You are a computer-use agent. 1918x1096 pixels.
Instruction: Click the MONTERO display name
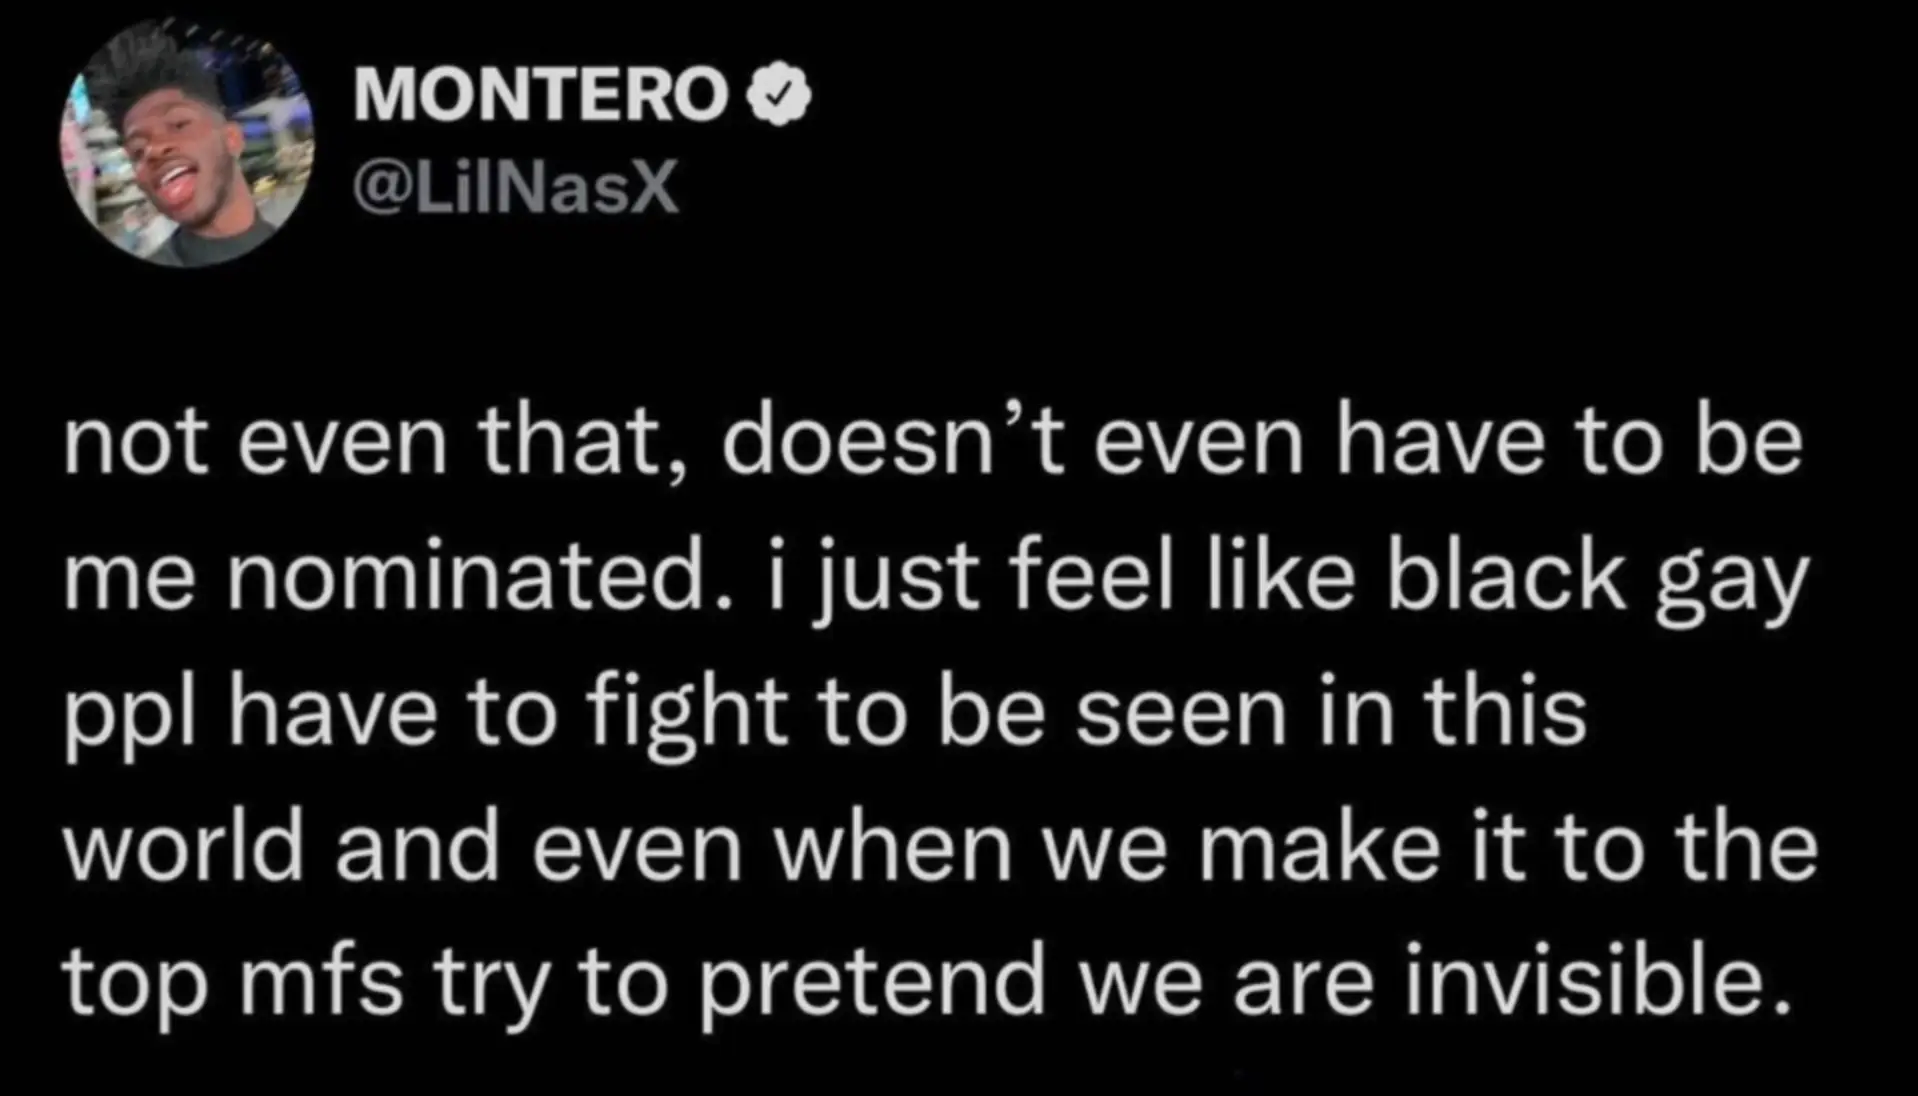coord(541,96)
